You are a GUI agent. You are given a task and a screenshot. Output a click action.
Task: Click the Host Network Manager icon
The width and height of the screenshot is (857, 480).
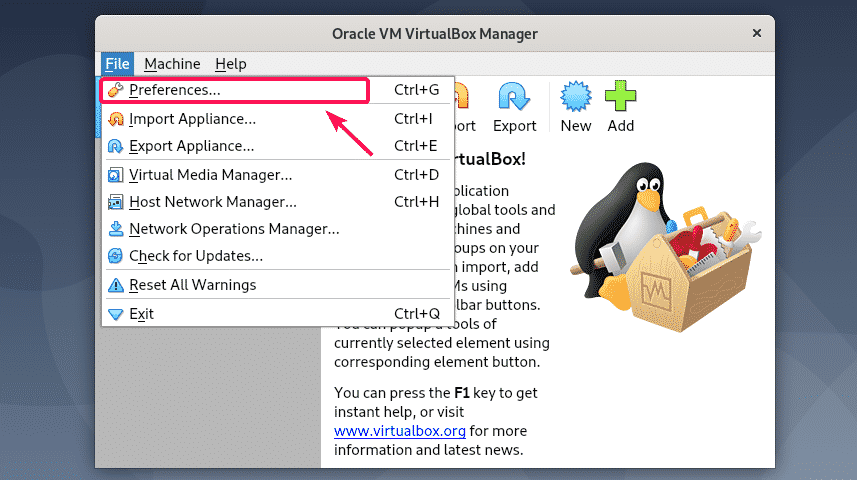tap(116, 202)
